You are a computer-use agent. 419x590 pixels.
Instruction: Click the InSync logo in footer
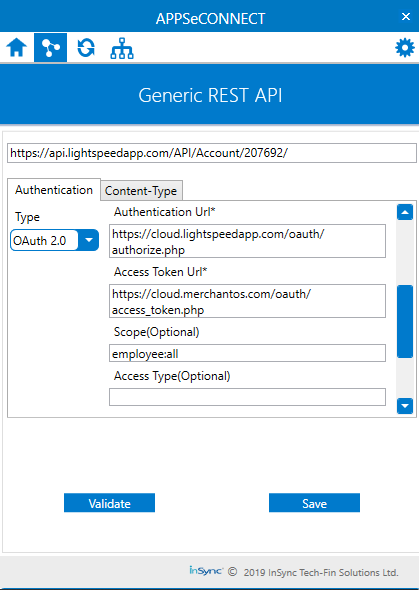pos(206,571)
